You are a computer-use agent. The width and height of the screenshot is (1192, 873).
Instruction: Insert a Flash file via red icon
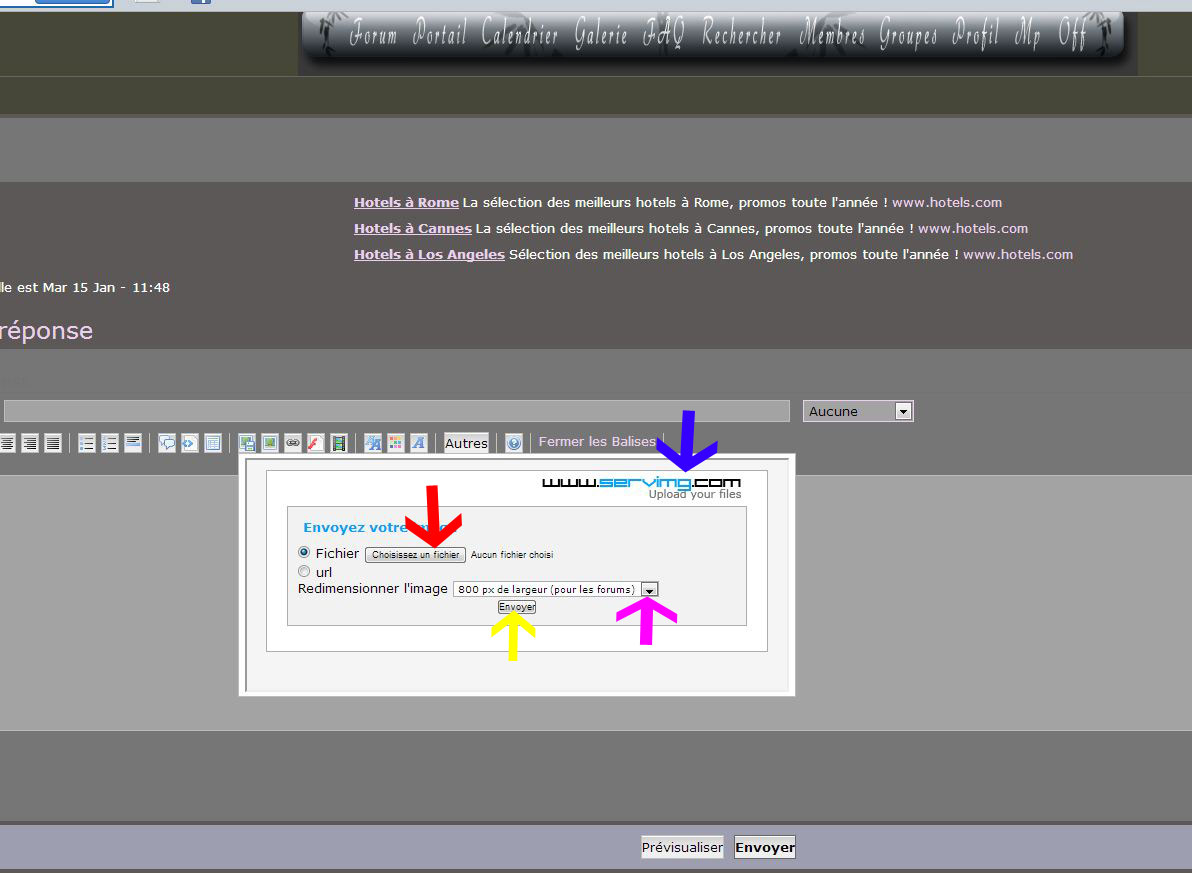point(315,443)
